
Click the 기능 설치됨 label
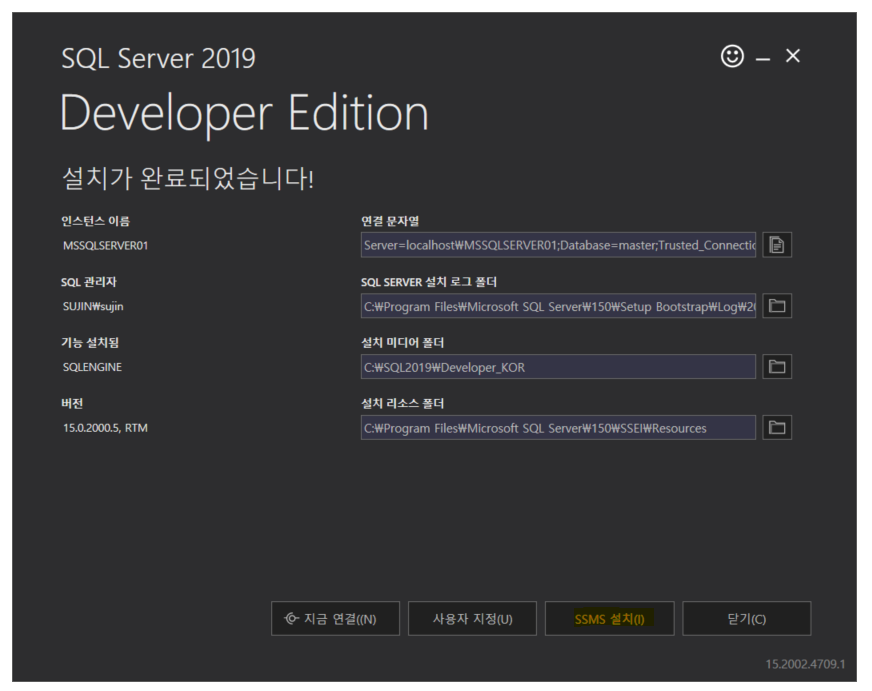(x=90, y=342)
